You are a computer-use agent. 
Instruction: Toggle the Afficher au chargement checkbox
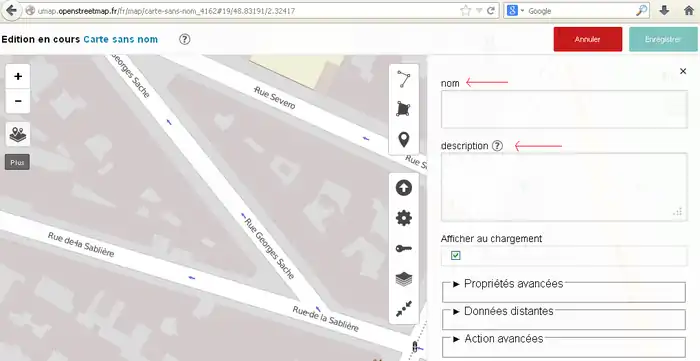(455, 256)
